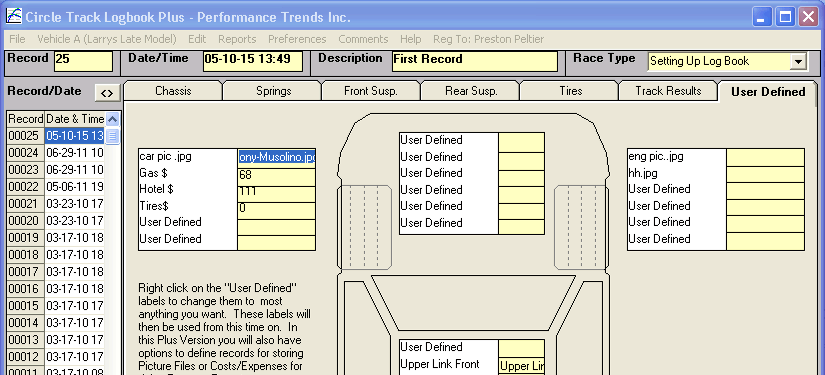Open the Preferences menu
The height and width of the screenshot is (375, 825).
297,39
